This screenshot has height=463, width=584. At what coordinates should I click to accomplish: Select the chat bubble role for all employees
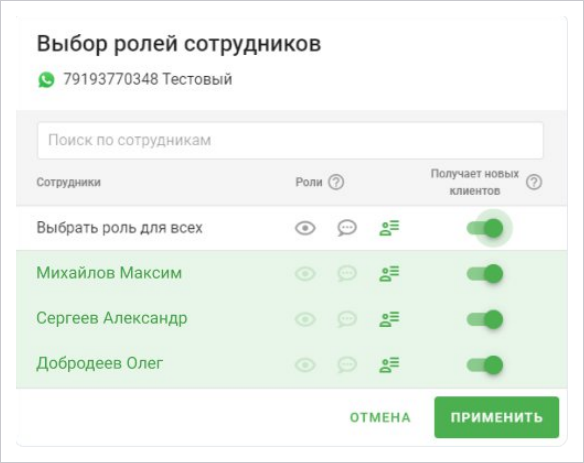347,228
